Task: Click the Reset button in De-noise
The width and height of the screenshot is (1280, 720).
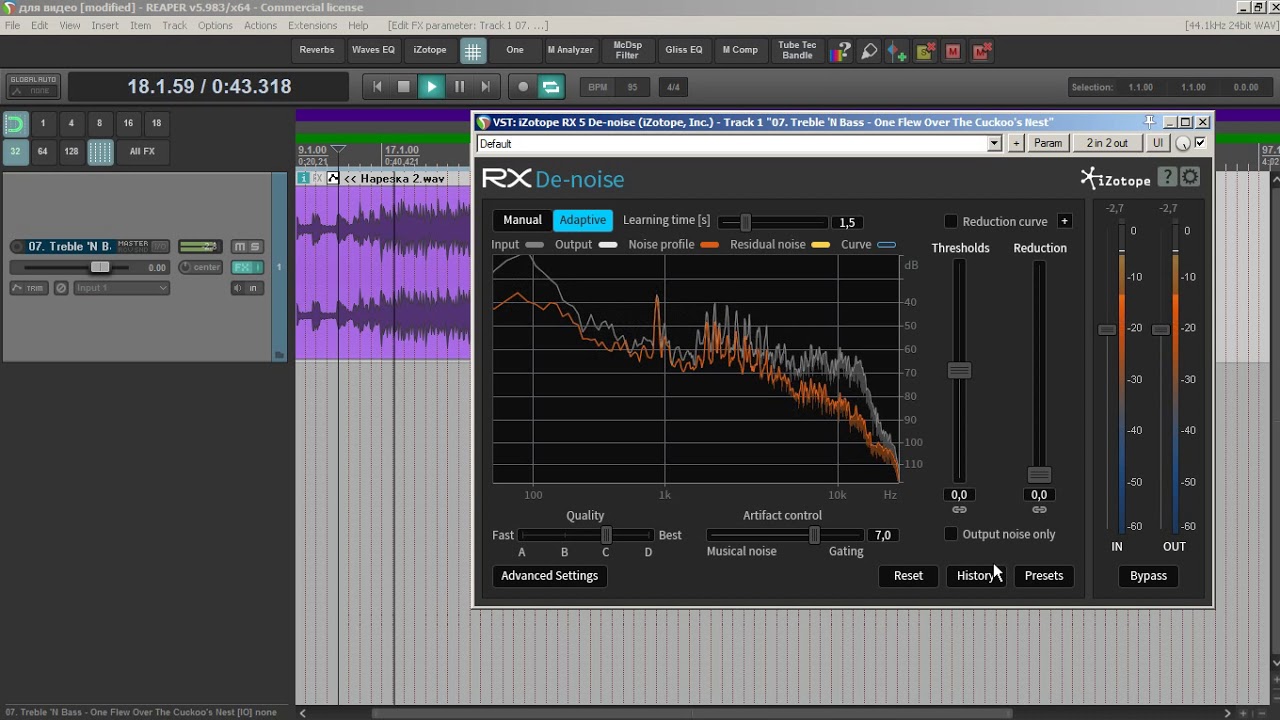Action: 908,576
